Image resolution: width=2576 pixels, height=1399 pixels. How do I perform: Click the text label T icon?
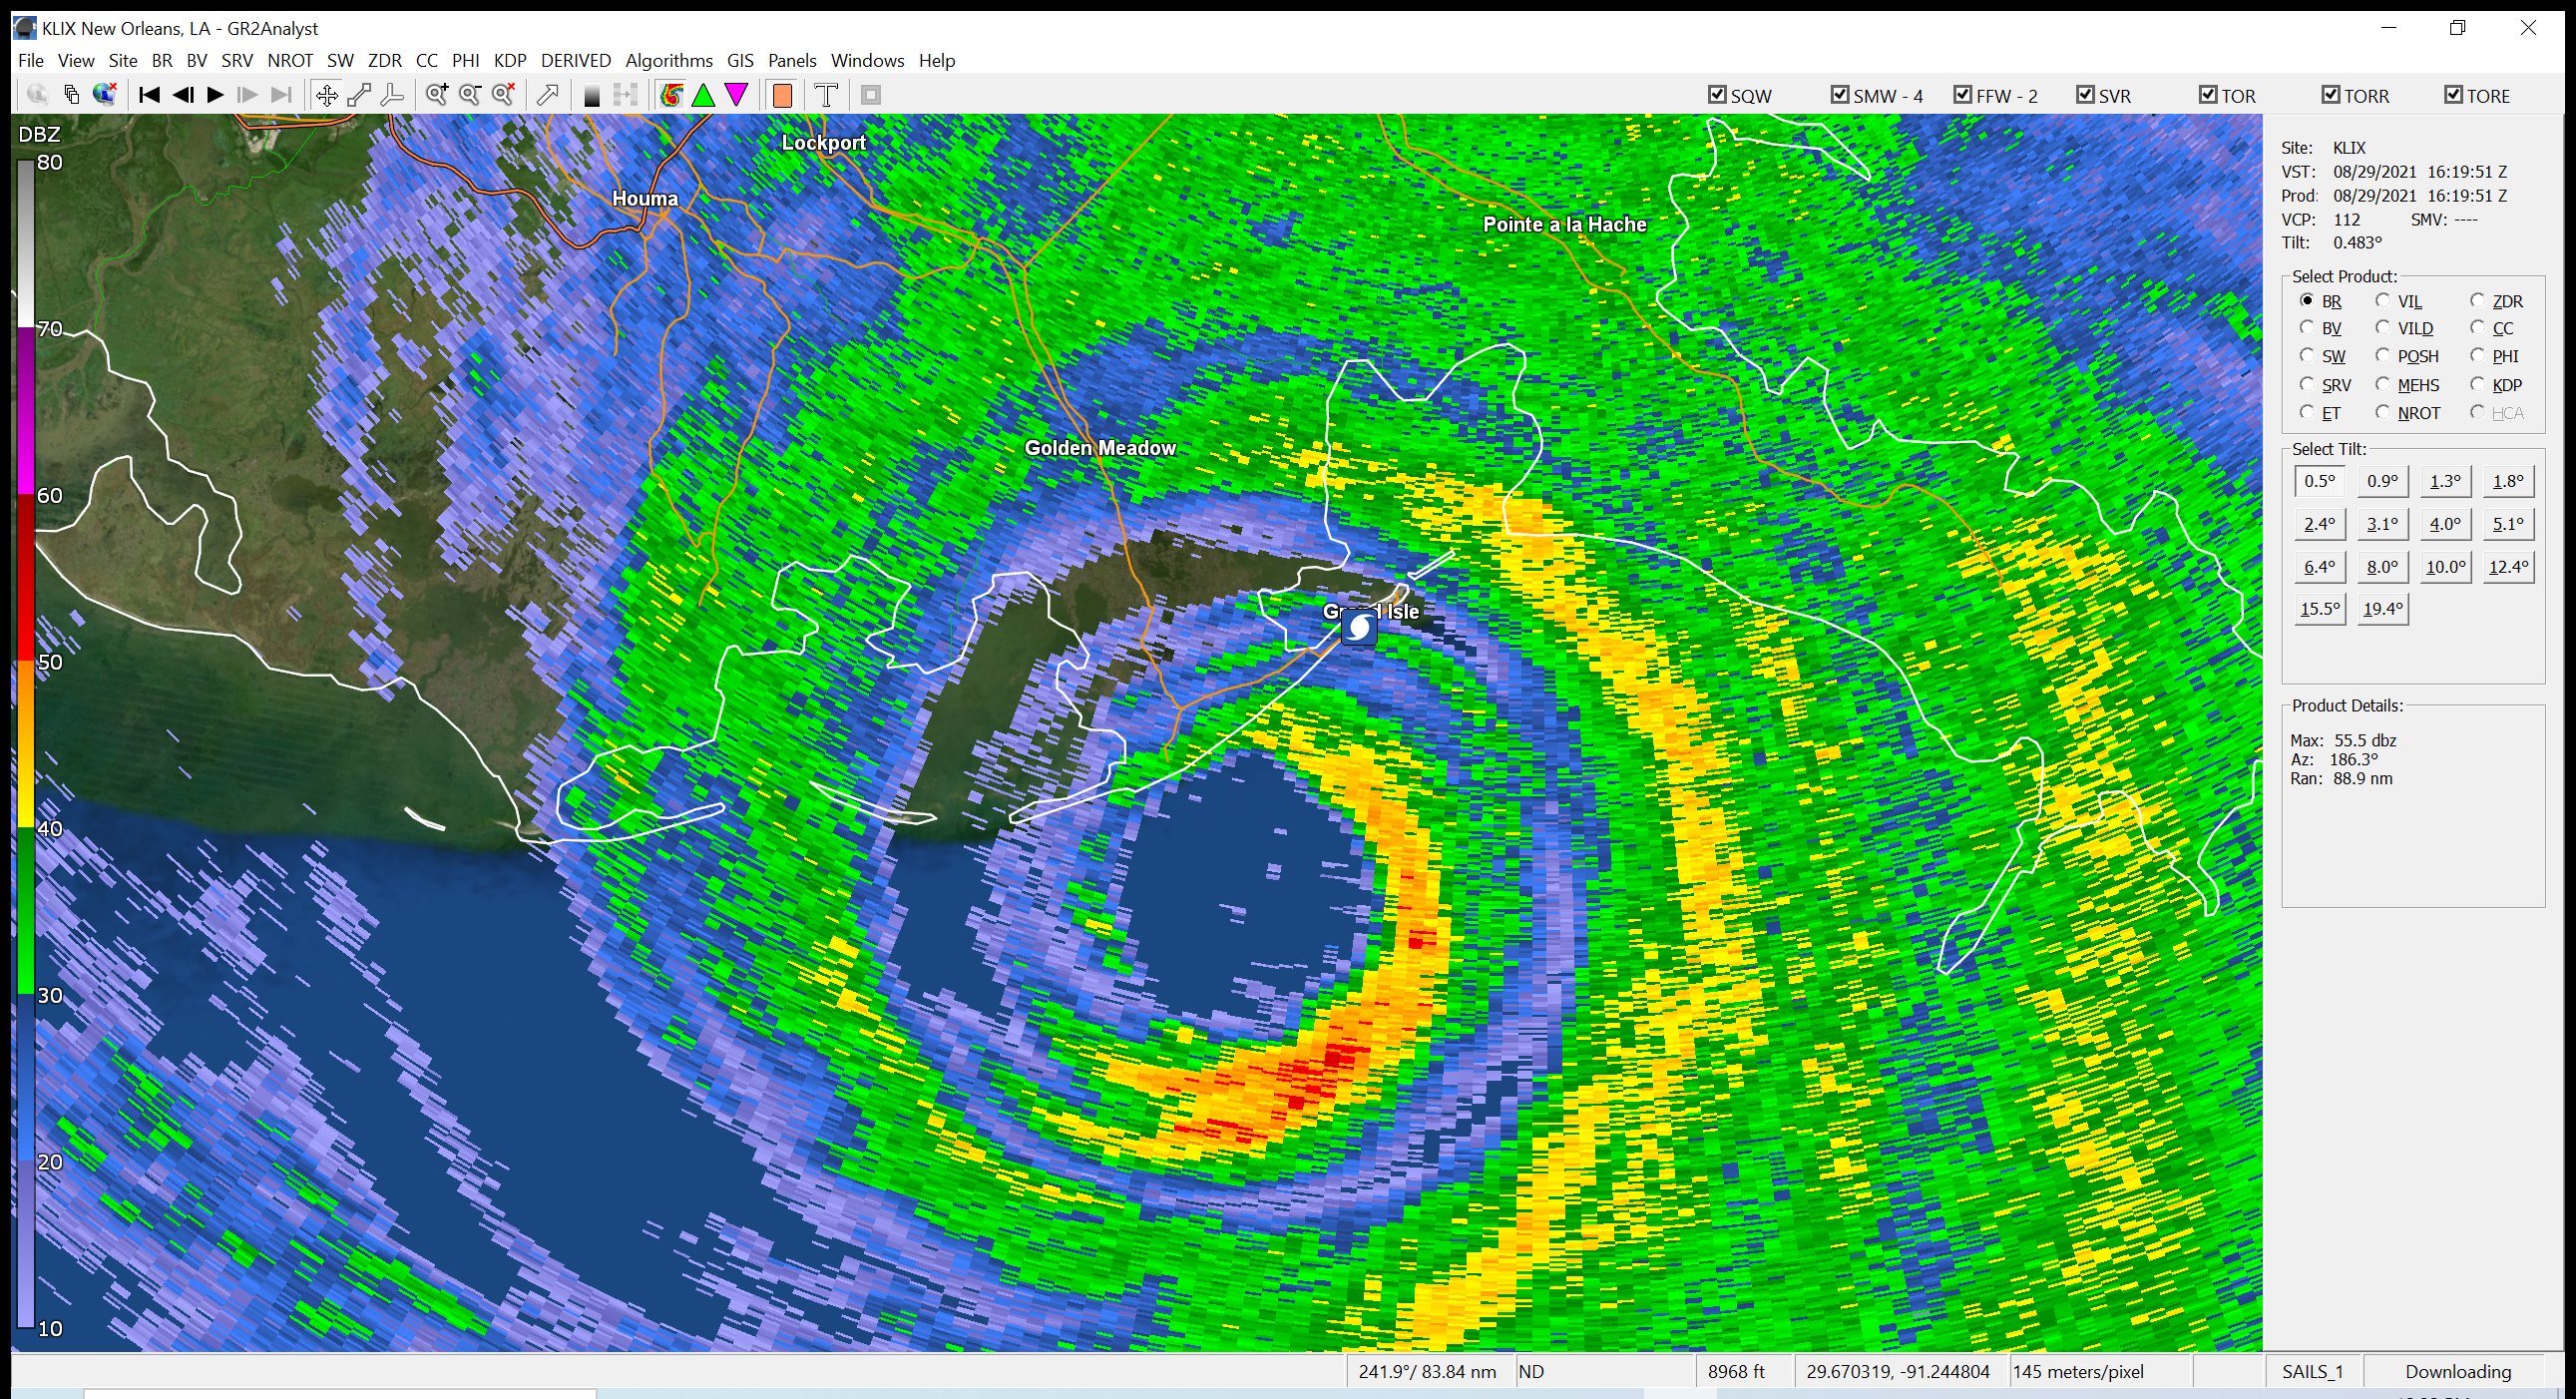tap(826, 95)
